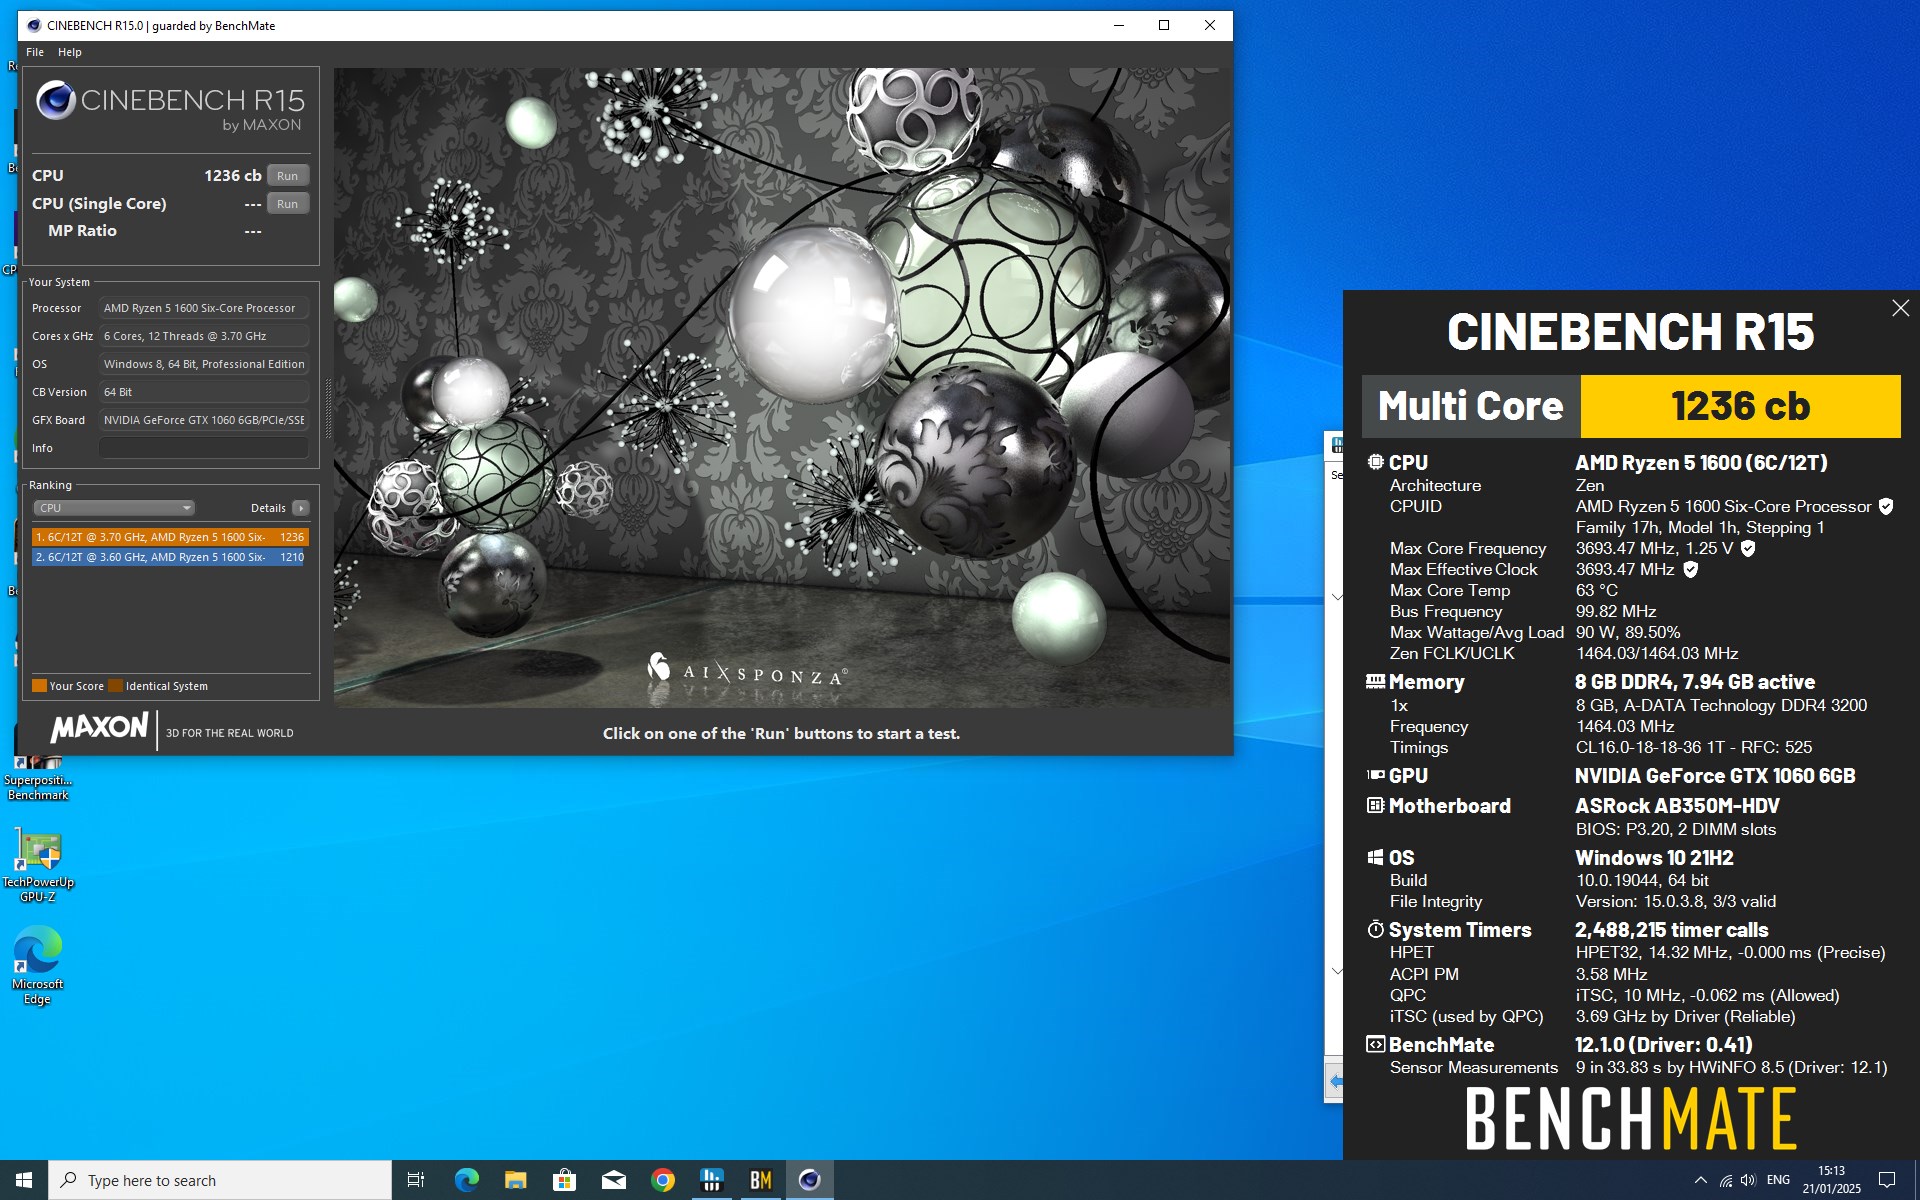Open Mail app from the taskbar
The height and width of the screenshot is (1200, 1920).
pos(613,1180)
